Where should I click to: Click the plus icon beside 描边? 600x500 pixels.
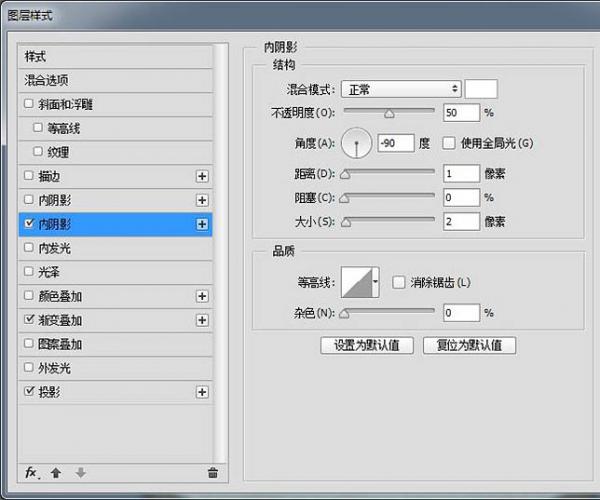202,176
